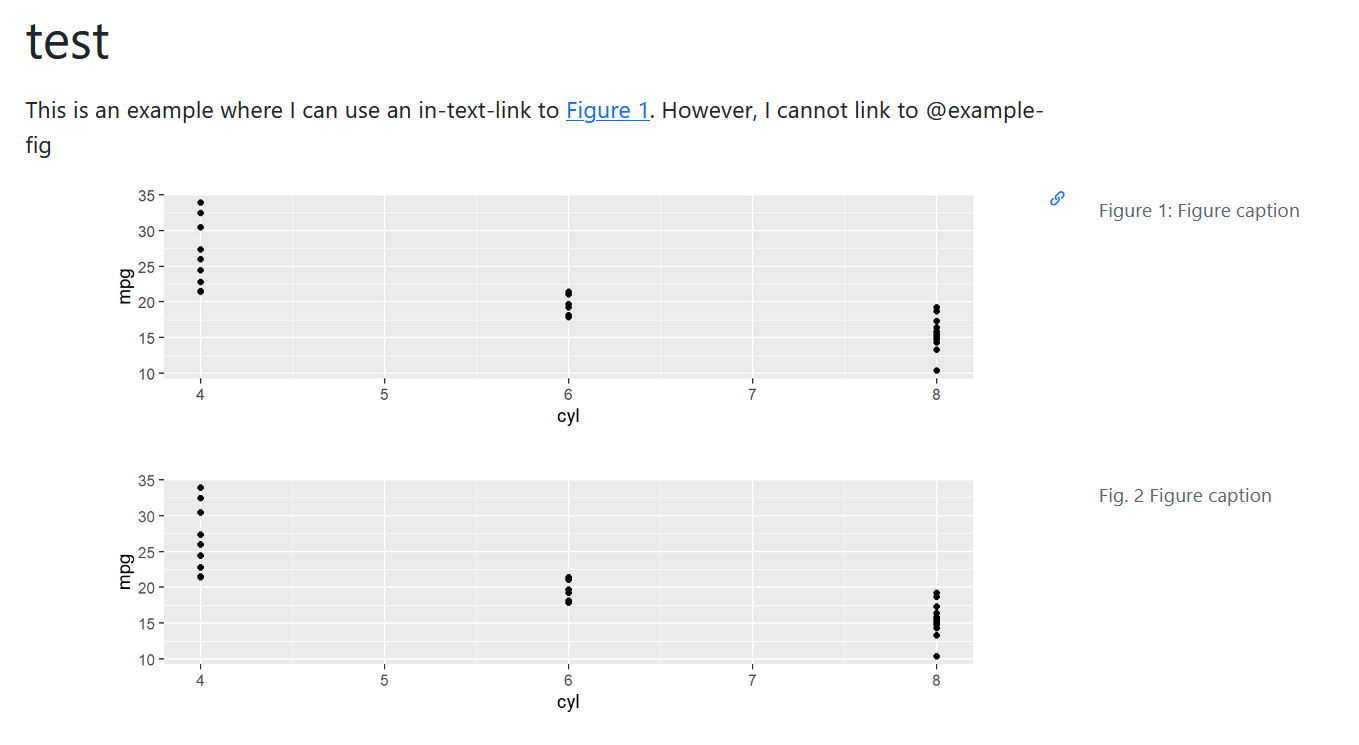Select the "Figure 1: Figure caption" text
Viewport: 1359px width, 745px height.
1199,210
